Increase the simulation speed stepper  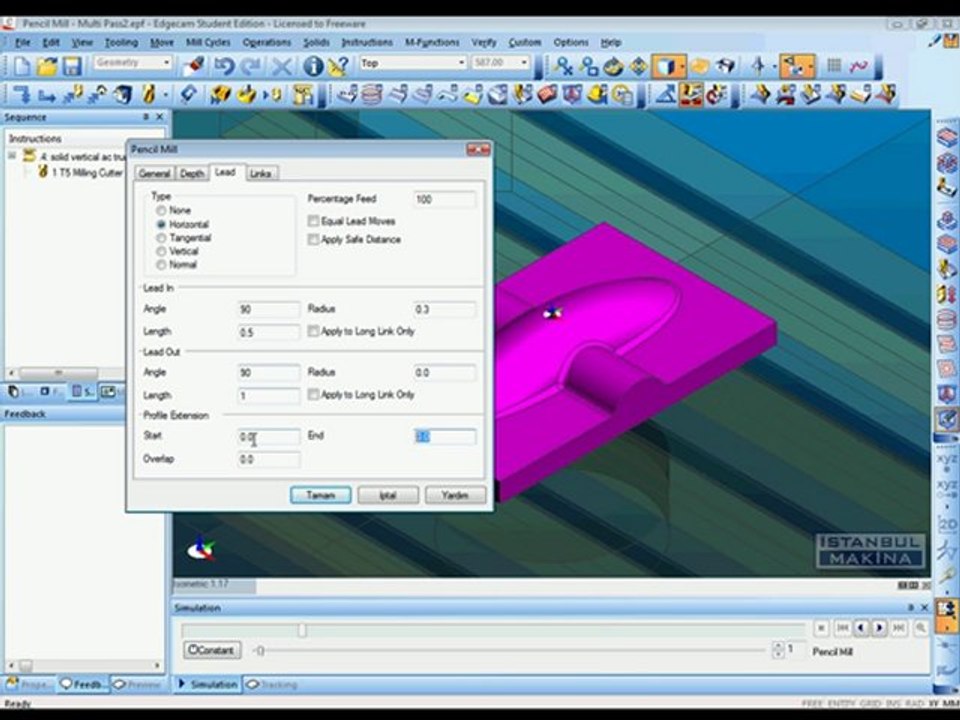(x=778, y=645)
